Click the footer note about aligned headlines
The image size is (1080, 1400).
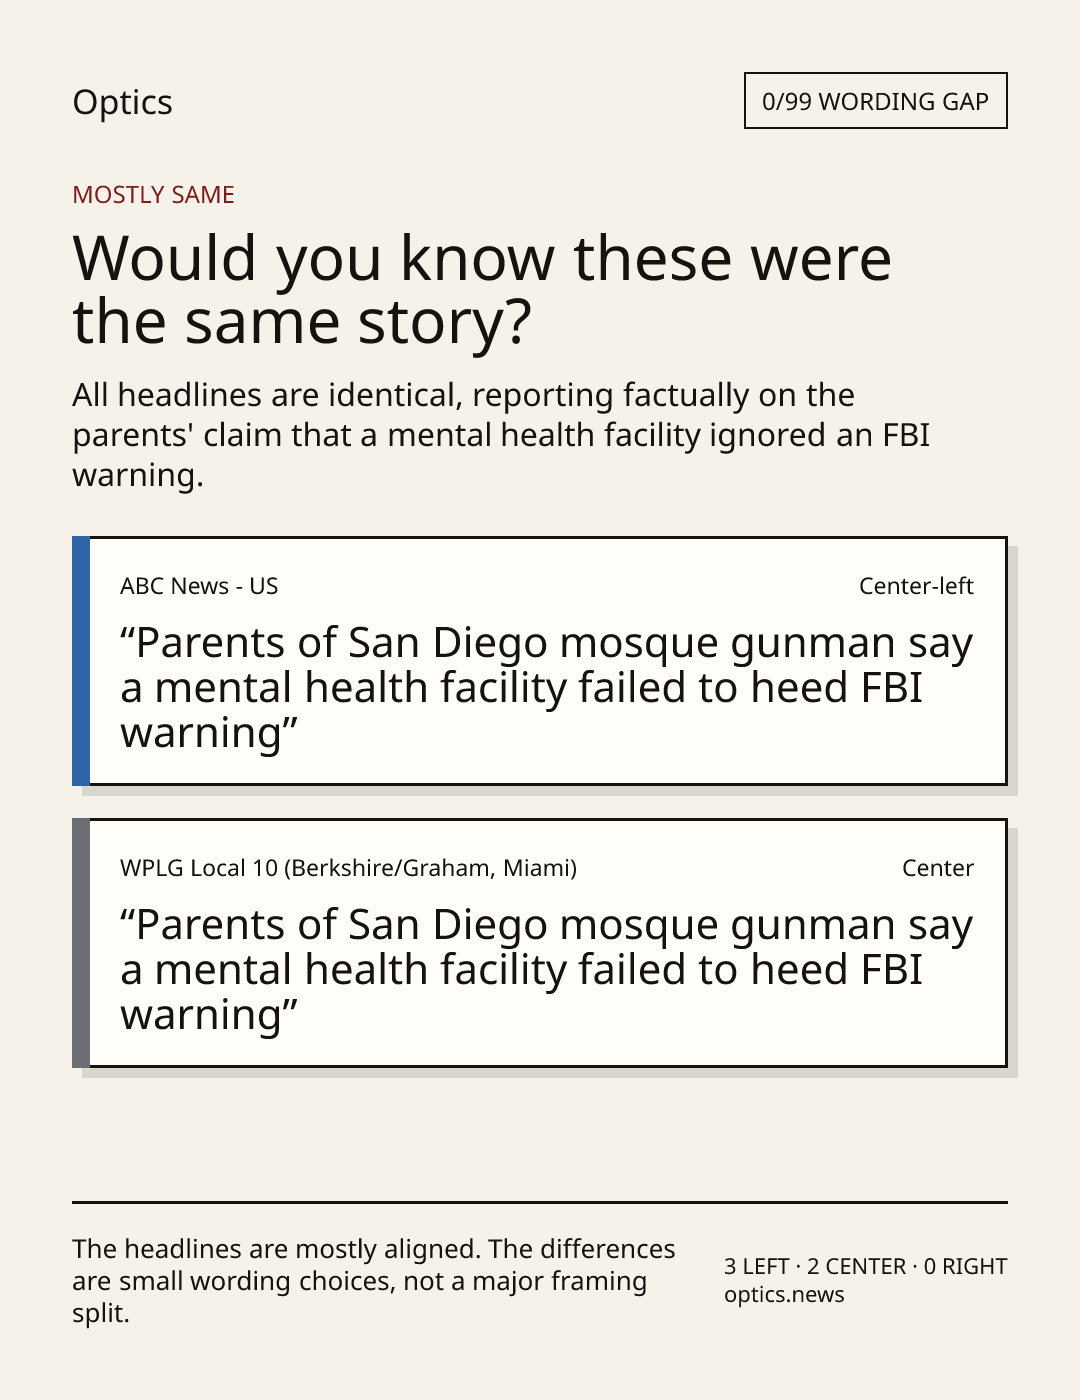tap(373, 1281)
